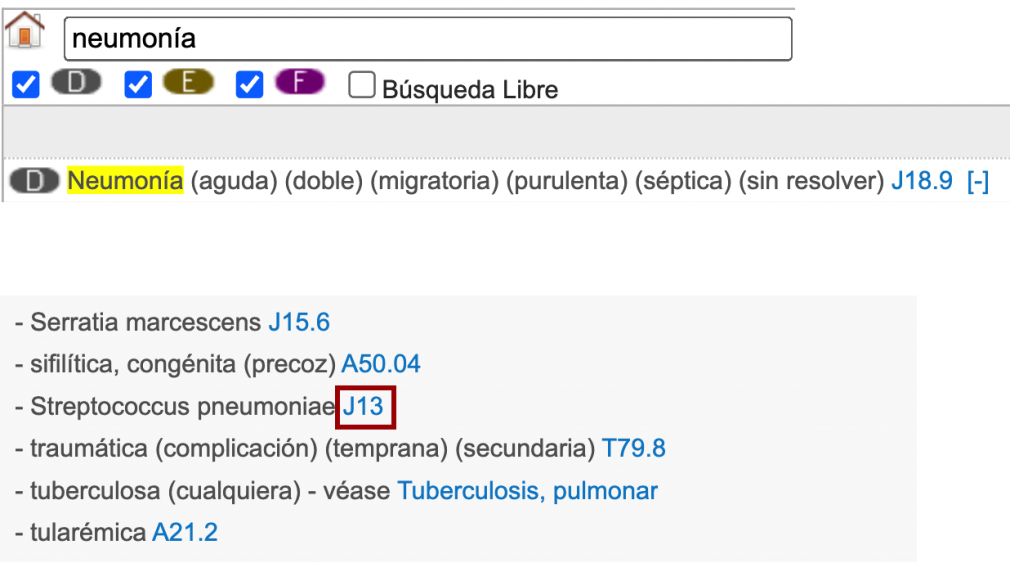Uncheck the D filter checkbox

click(x=26, y=86)
